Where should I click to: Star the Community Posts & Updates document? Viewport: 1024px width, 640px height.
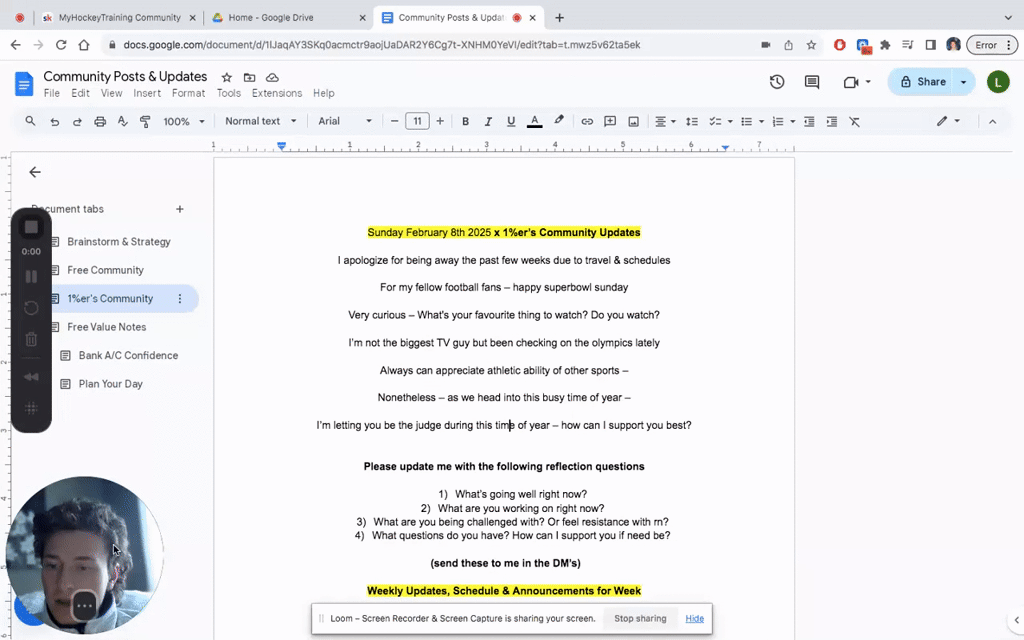click(x=227, y=77)
